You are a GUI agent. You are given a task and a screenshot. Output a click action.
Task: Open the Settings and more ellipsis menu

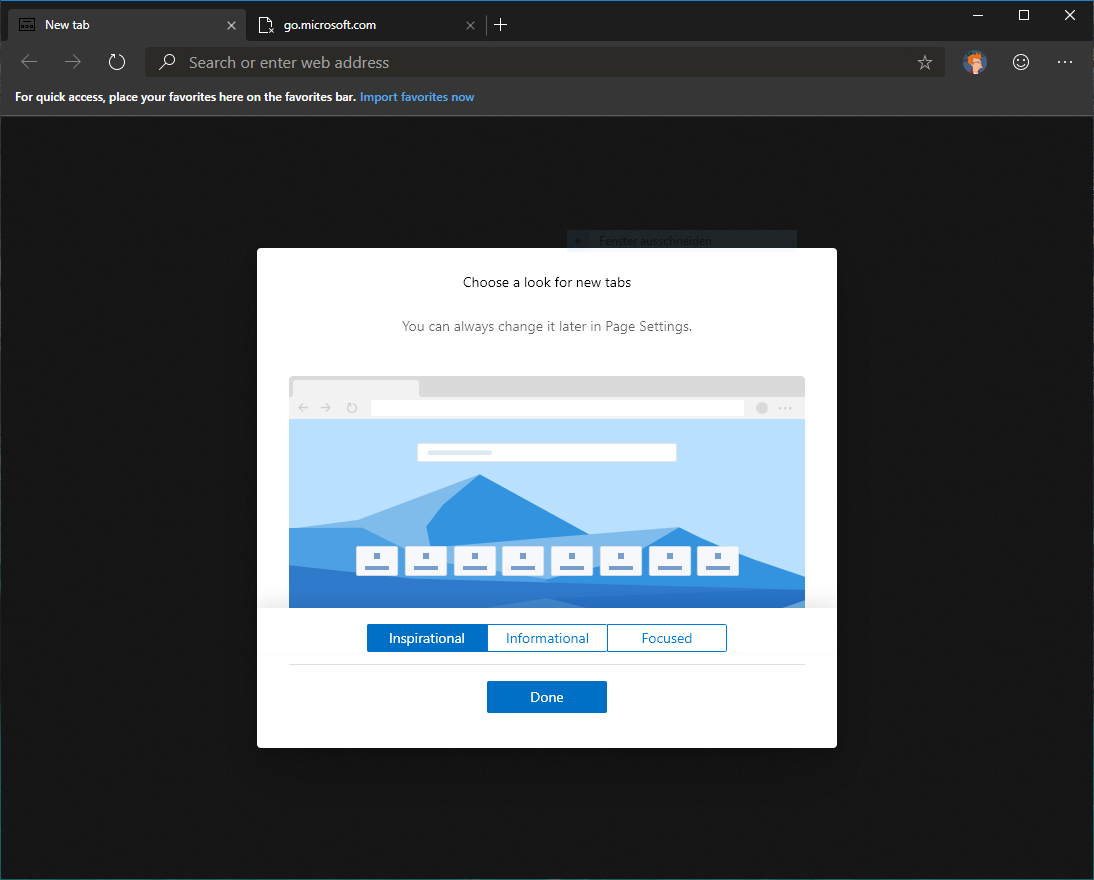[1064, 62]
